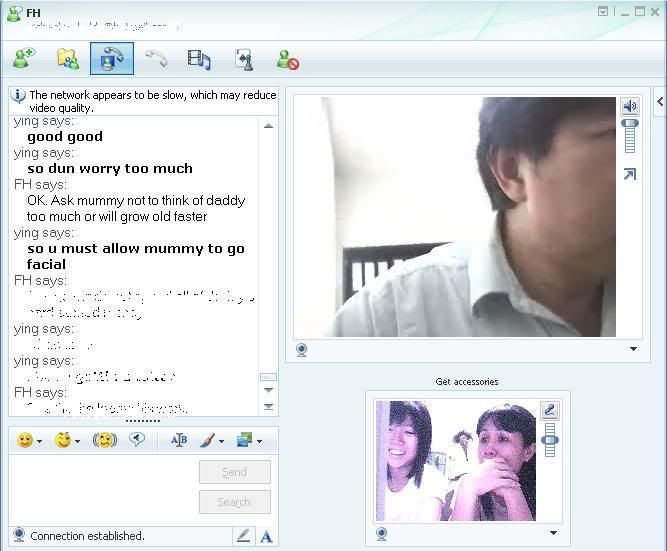Switch to text typing mode A icon
667x551 pixels.
click(267, 537)
